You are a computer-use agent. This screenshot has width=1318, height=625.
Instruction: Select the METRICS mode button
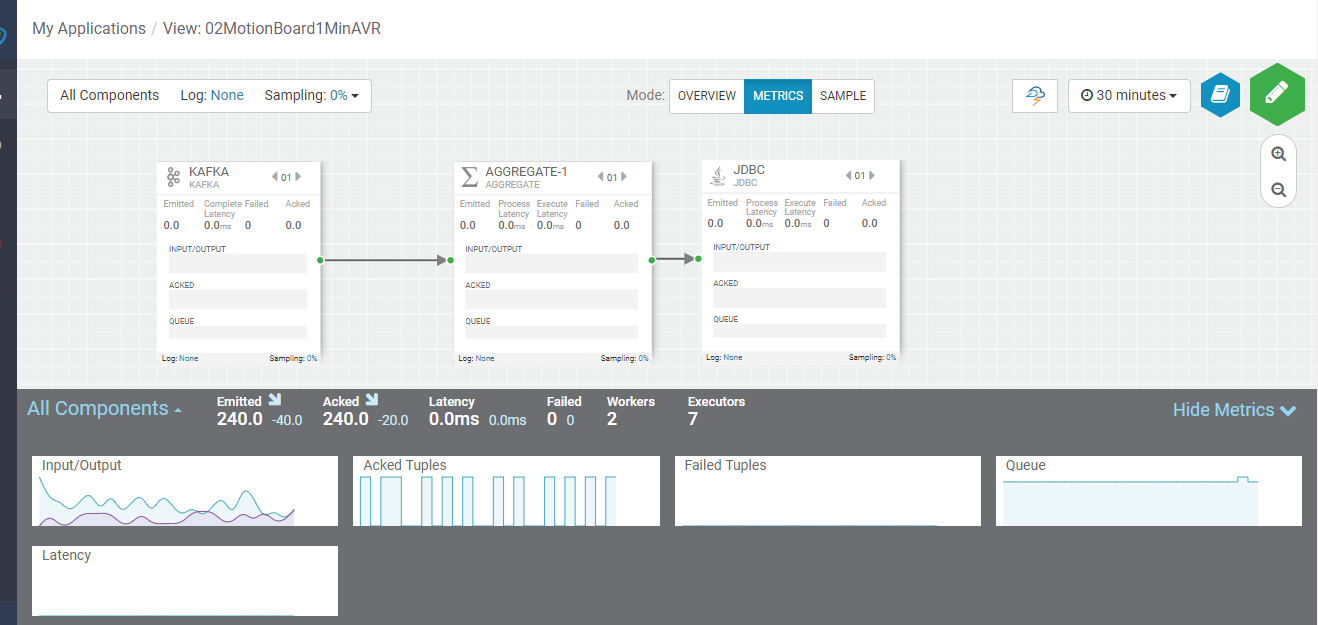pyautogui.click(x=777, y=96)
